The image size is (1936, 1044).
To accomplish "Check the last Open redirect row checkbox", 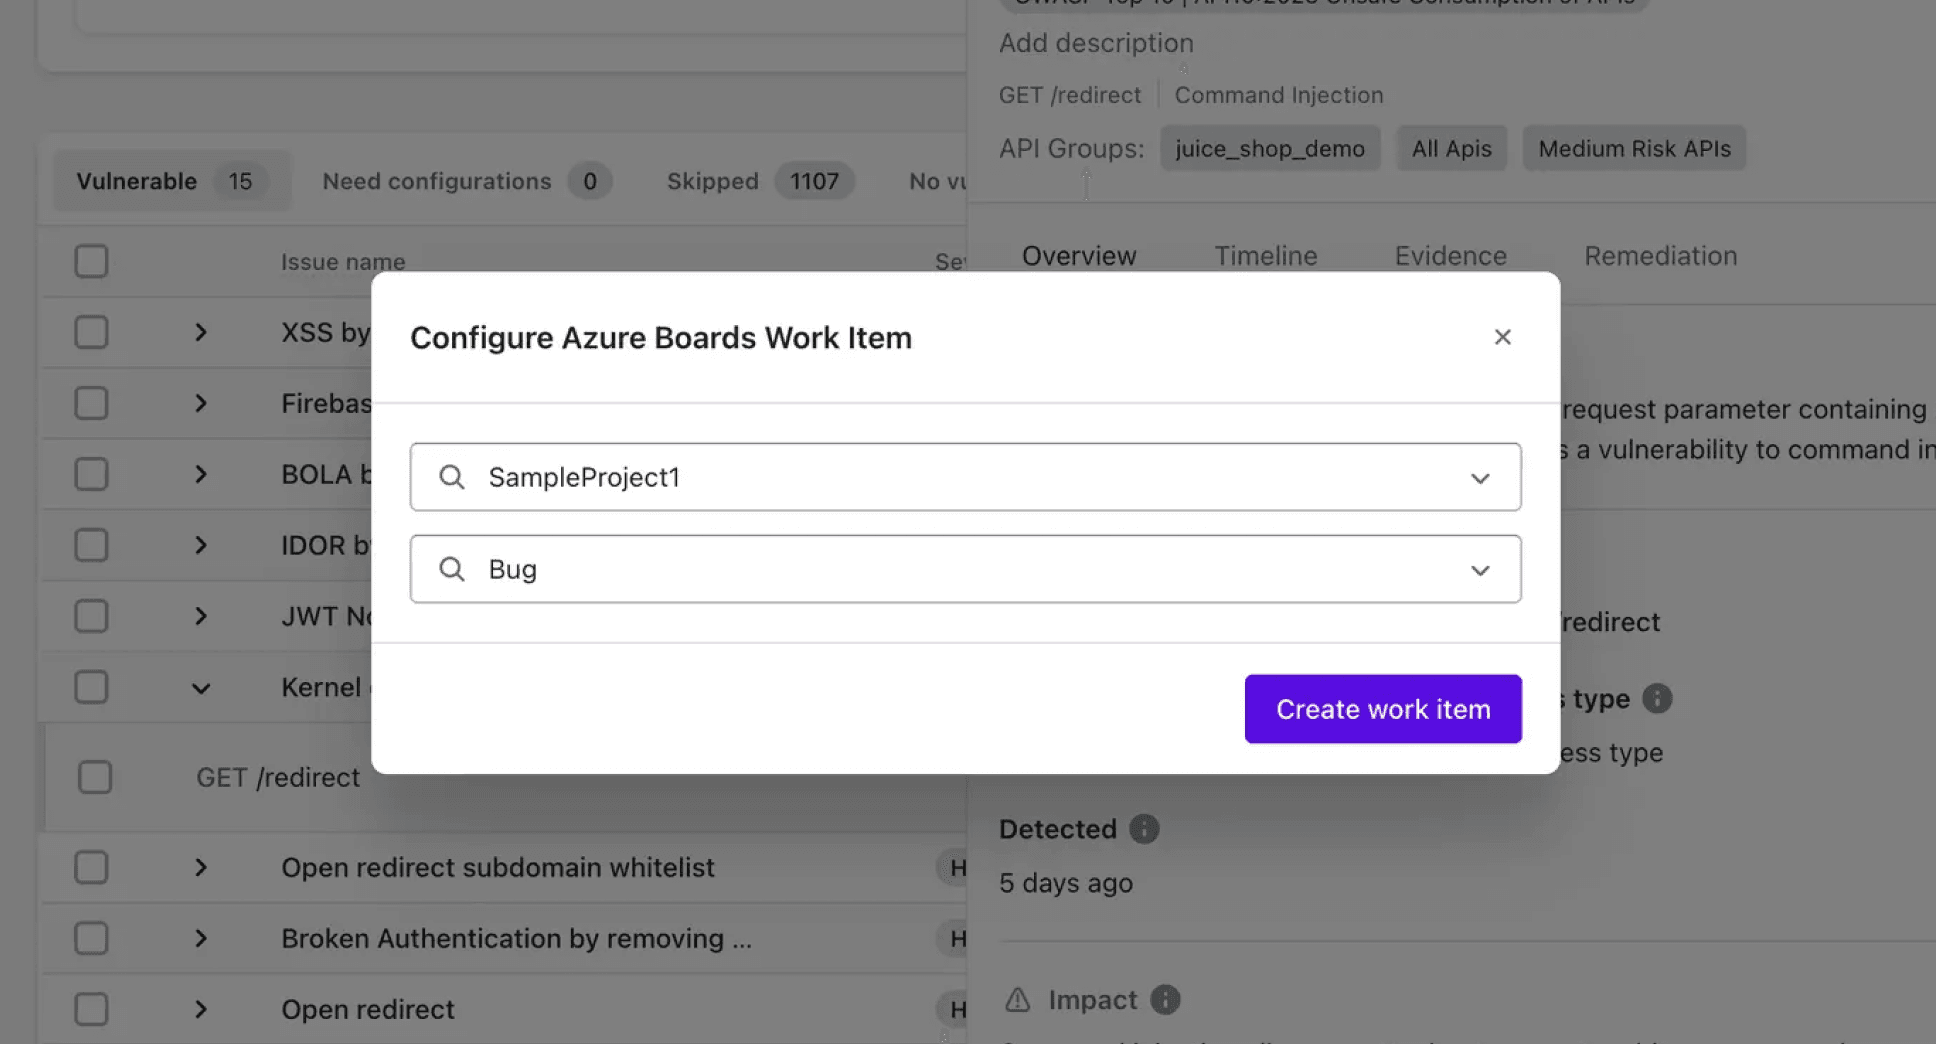I will click(x=91, y=1009).
